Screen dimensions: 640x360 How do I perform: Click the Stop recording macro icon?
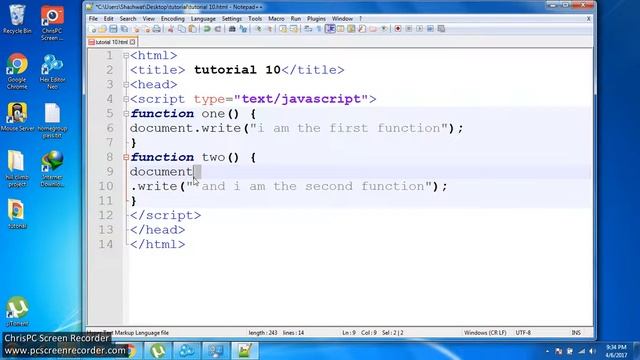click(x=409, y=29)
